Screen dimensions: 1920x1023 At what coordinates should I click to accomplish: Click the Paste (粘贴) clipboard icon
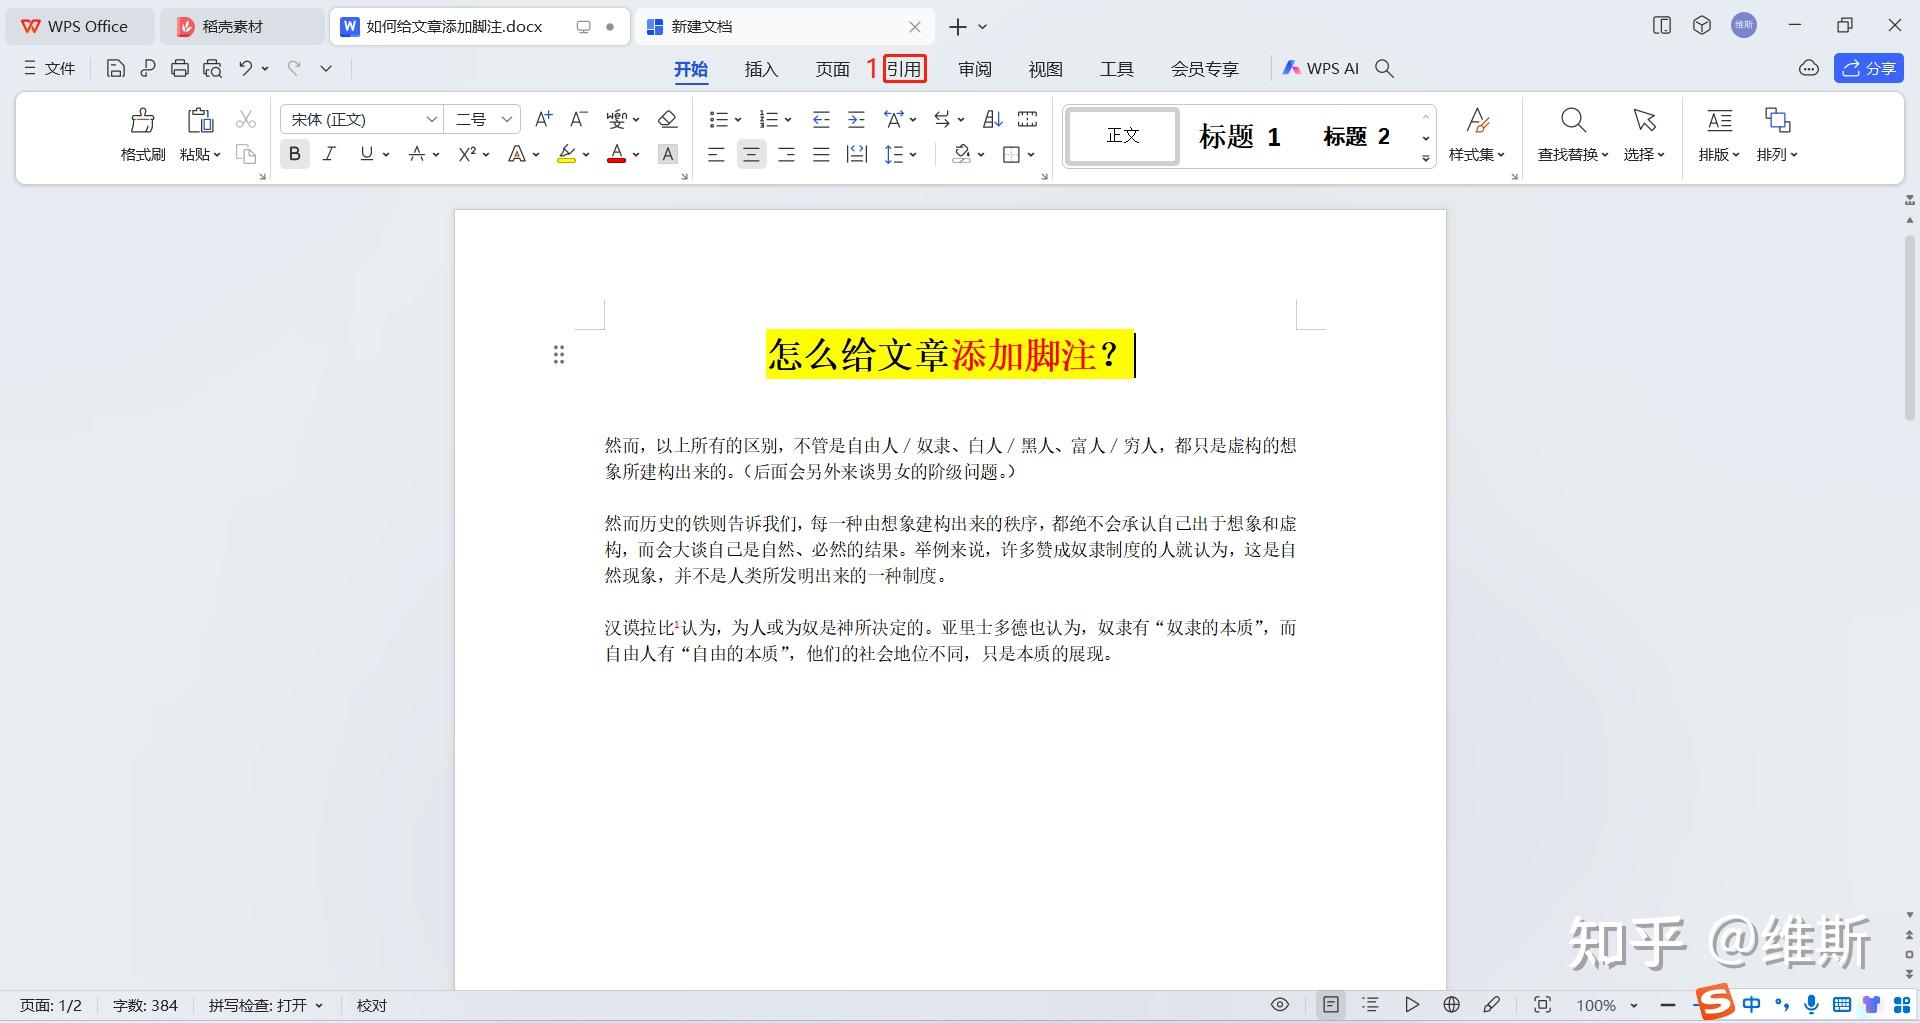coord(200,121)
